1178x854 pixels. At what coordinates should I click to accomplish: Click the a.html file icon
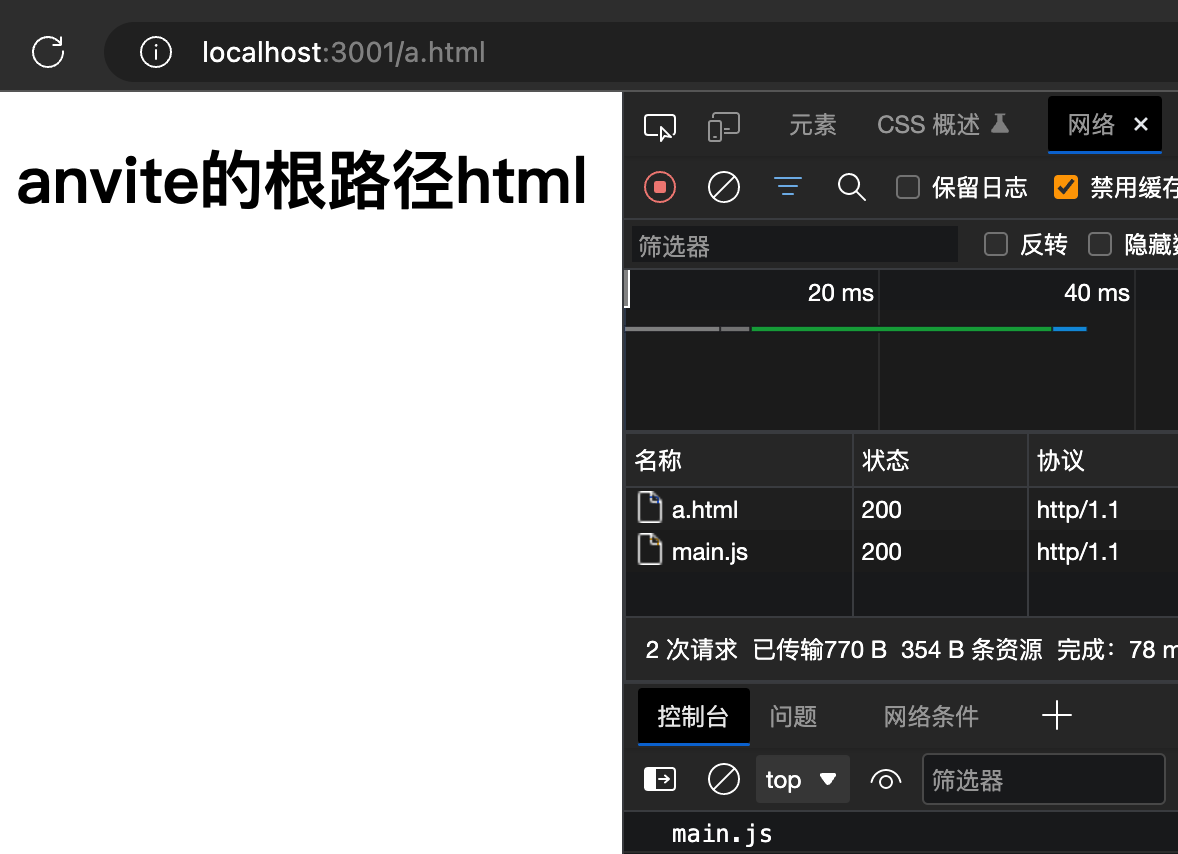(x=649, y=507)
